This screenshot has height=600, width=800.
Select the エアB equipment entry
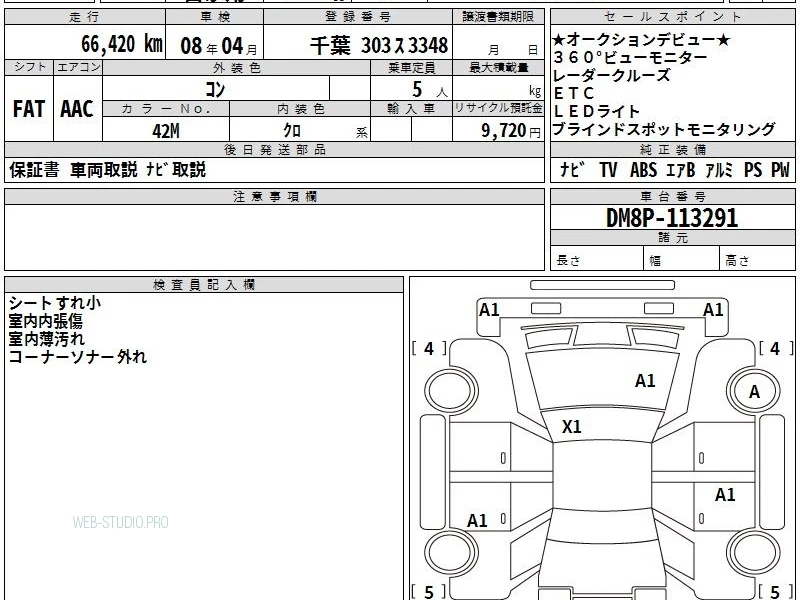click(680, 169)
